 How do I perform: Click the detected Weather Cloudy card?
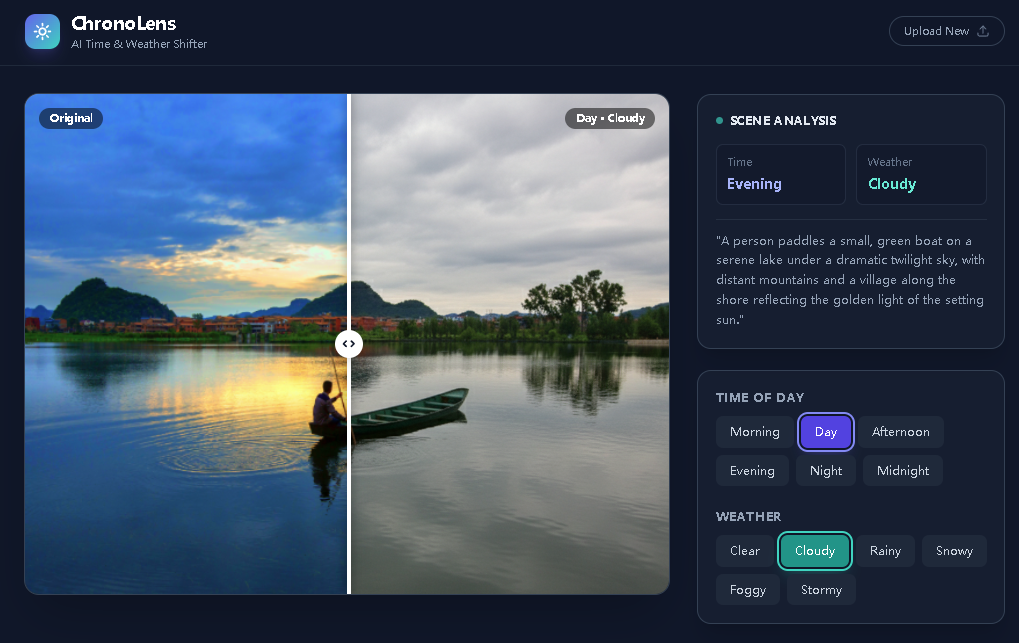(x=921, y=174)
